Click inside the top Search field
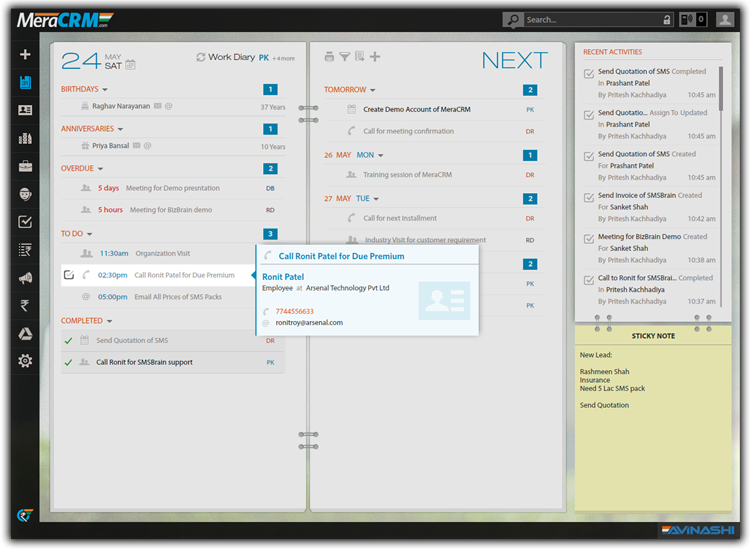This screenshot has height=550, width=750. 590,19
